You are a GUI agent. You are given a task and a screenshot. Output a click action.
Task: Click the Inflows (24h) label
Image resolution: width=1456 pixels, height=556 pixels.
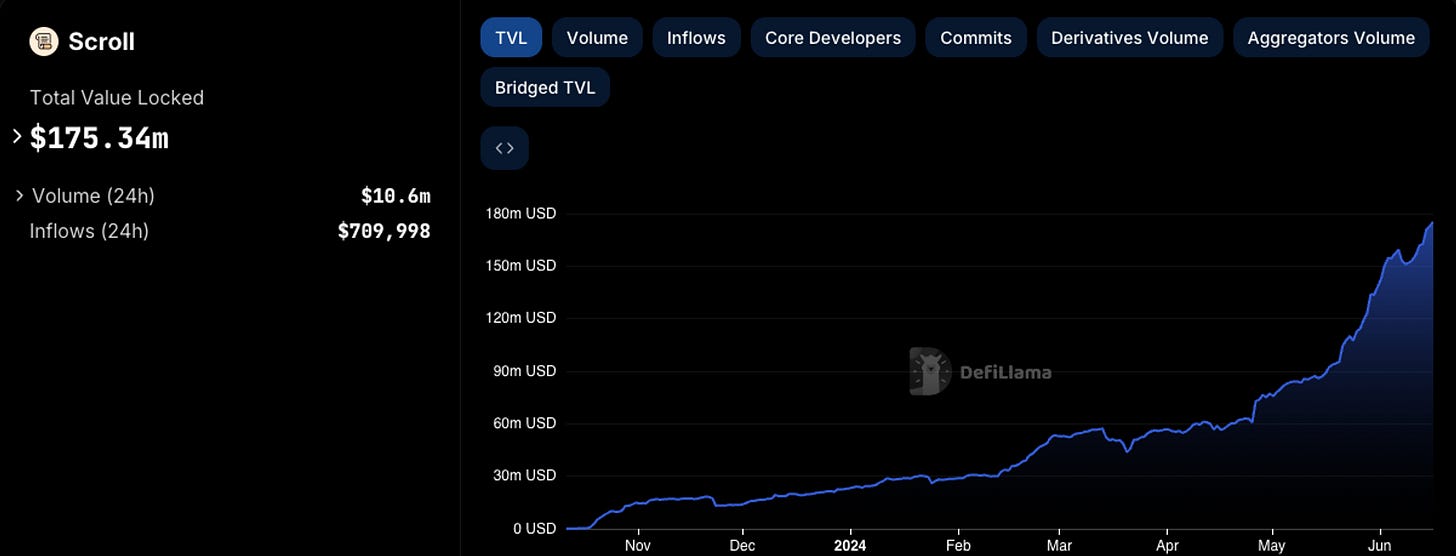(x=89, y=231)
